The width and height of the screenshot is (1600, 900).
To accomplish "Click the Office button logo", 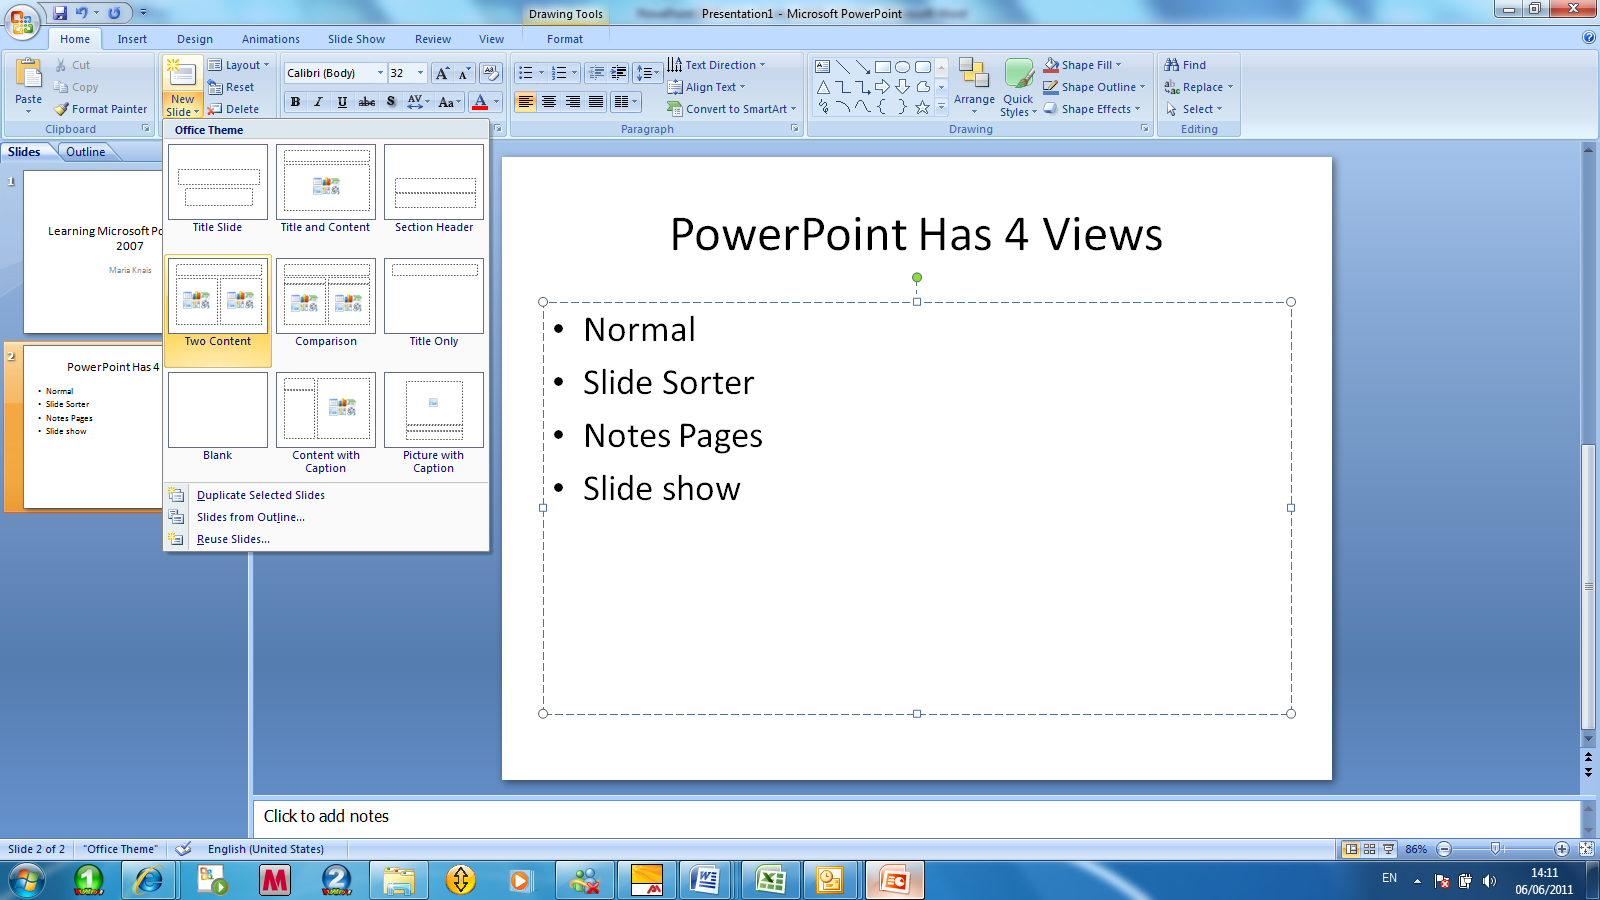I will [x=22, y=20].
